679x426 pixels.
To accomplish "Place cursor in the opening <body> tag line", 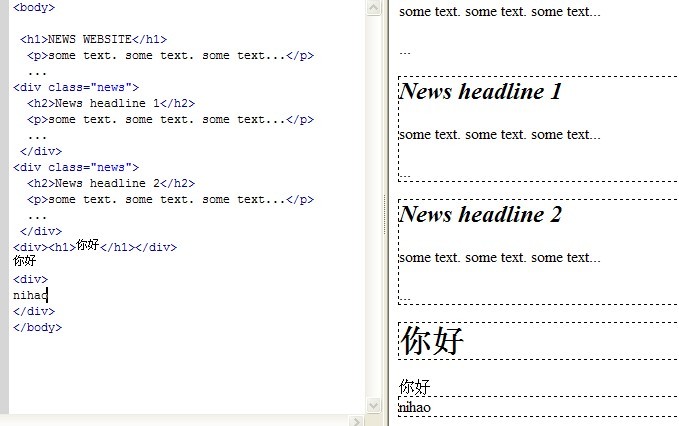I will tap(34, 7).
